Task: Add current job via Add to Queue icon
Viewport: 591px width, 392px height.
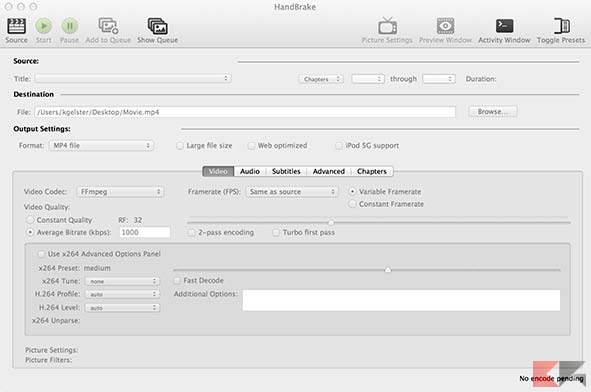Action: [x=108, y=26]
